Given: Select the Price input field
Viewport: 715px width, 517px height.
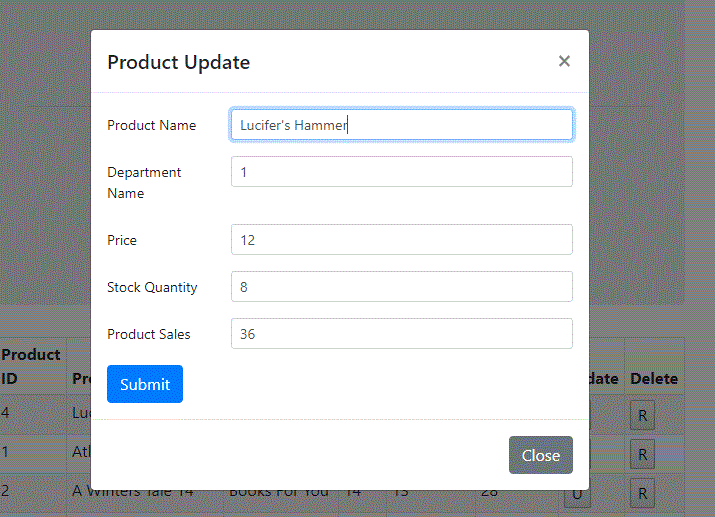Looking at the screenshot, I should click(402, 240).
